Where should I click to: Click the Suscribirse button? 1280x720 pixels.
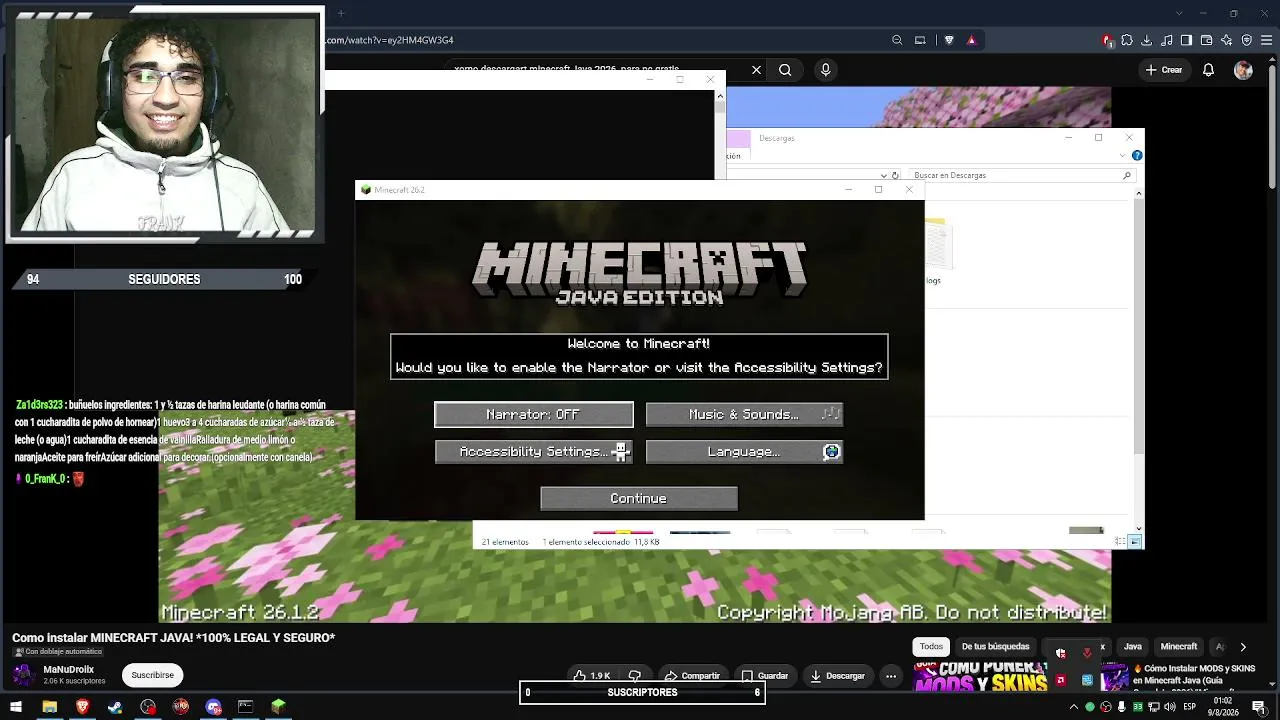pyautogui.click(x=153, y=675)
